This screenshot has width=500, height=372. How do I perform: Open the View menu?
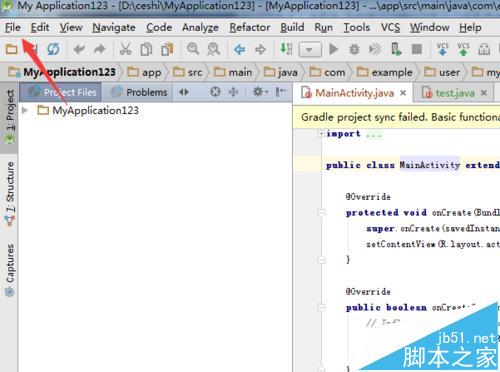pyautogui.click(x=71, y=27)
